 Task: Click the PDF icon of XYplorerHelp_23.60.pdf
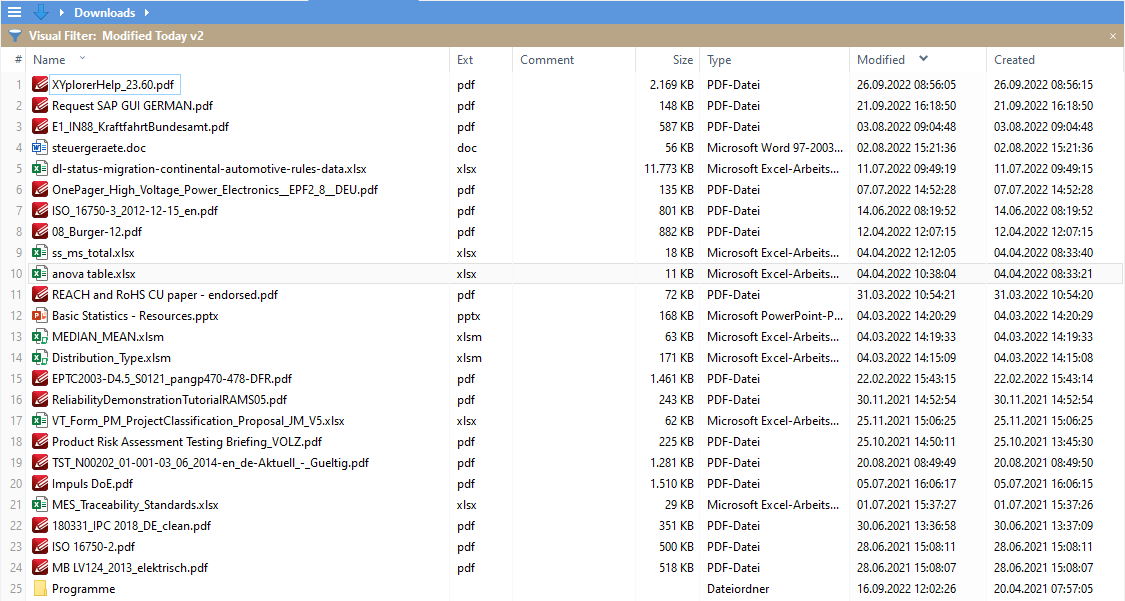[40, 85]
